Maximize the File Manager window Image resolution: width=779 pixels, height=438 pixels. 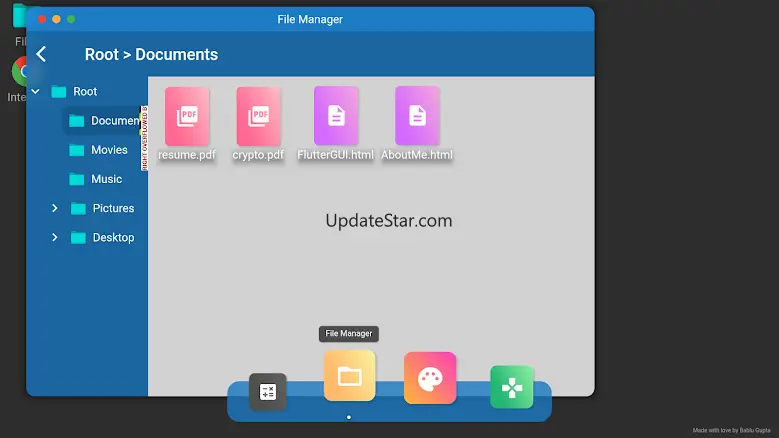71,19
